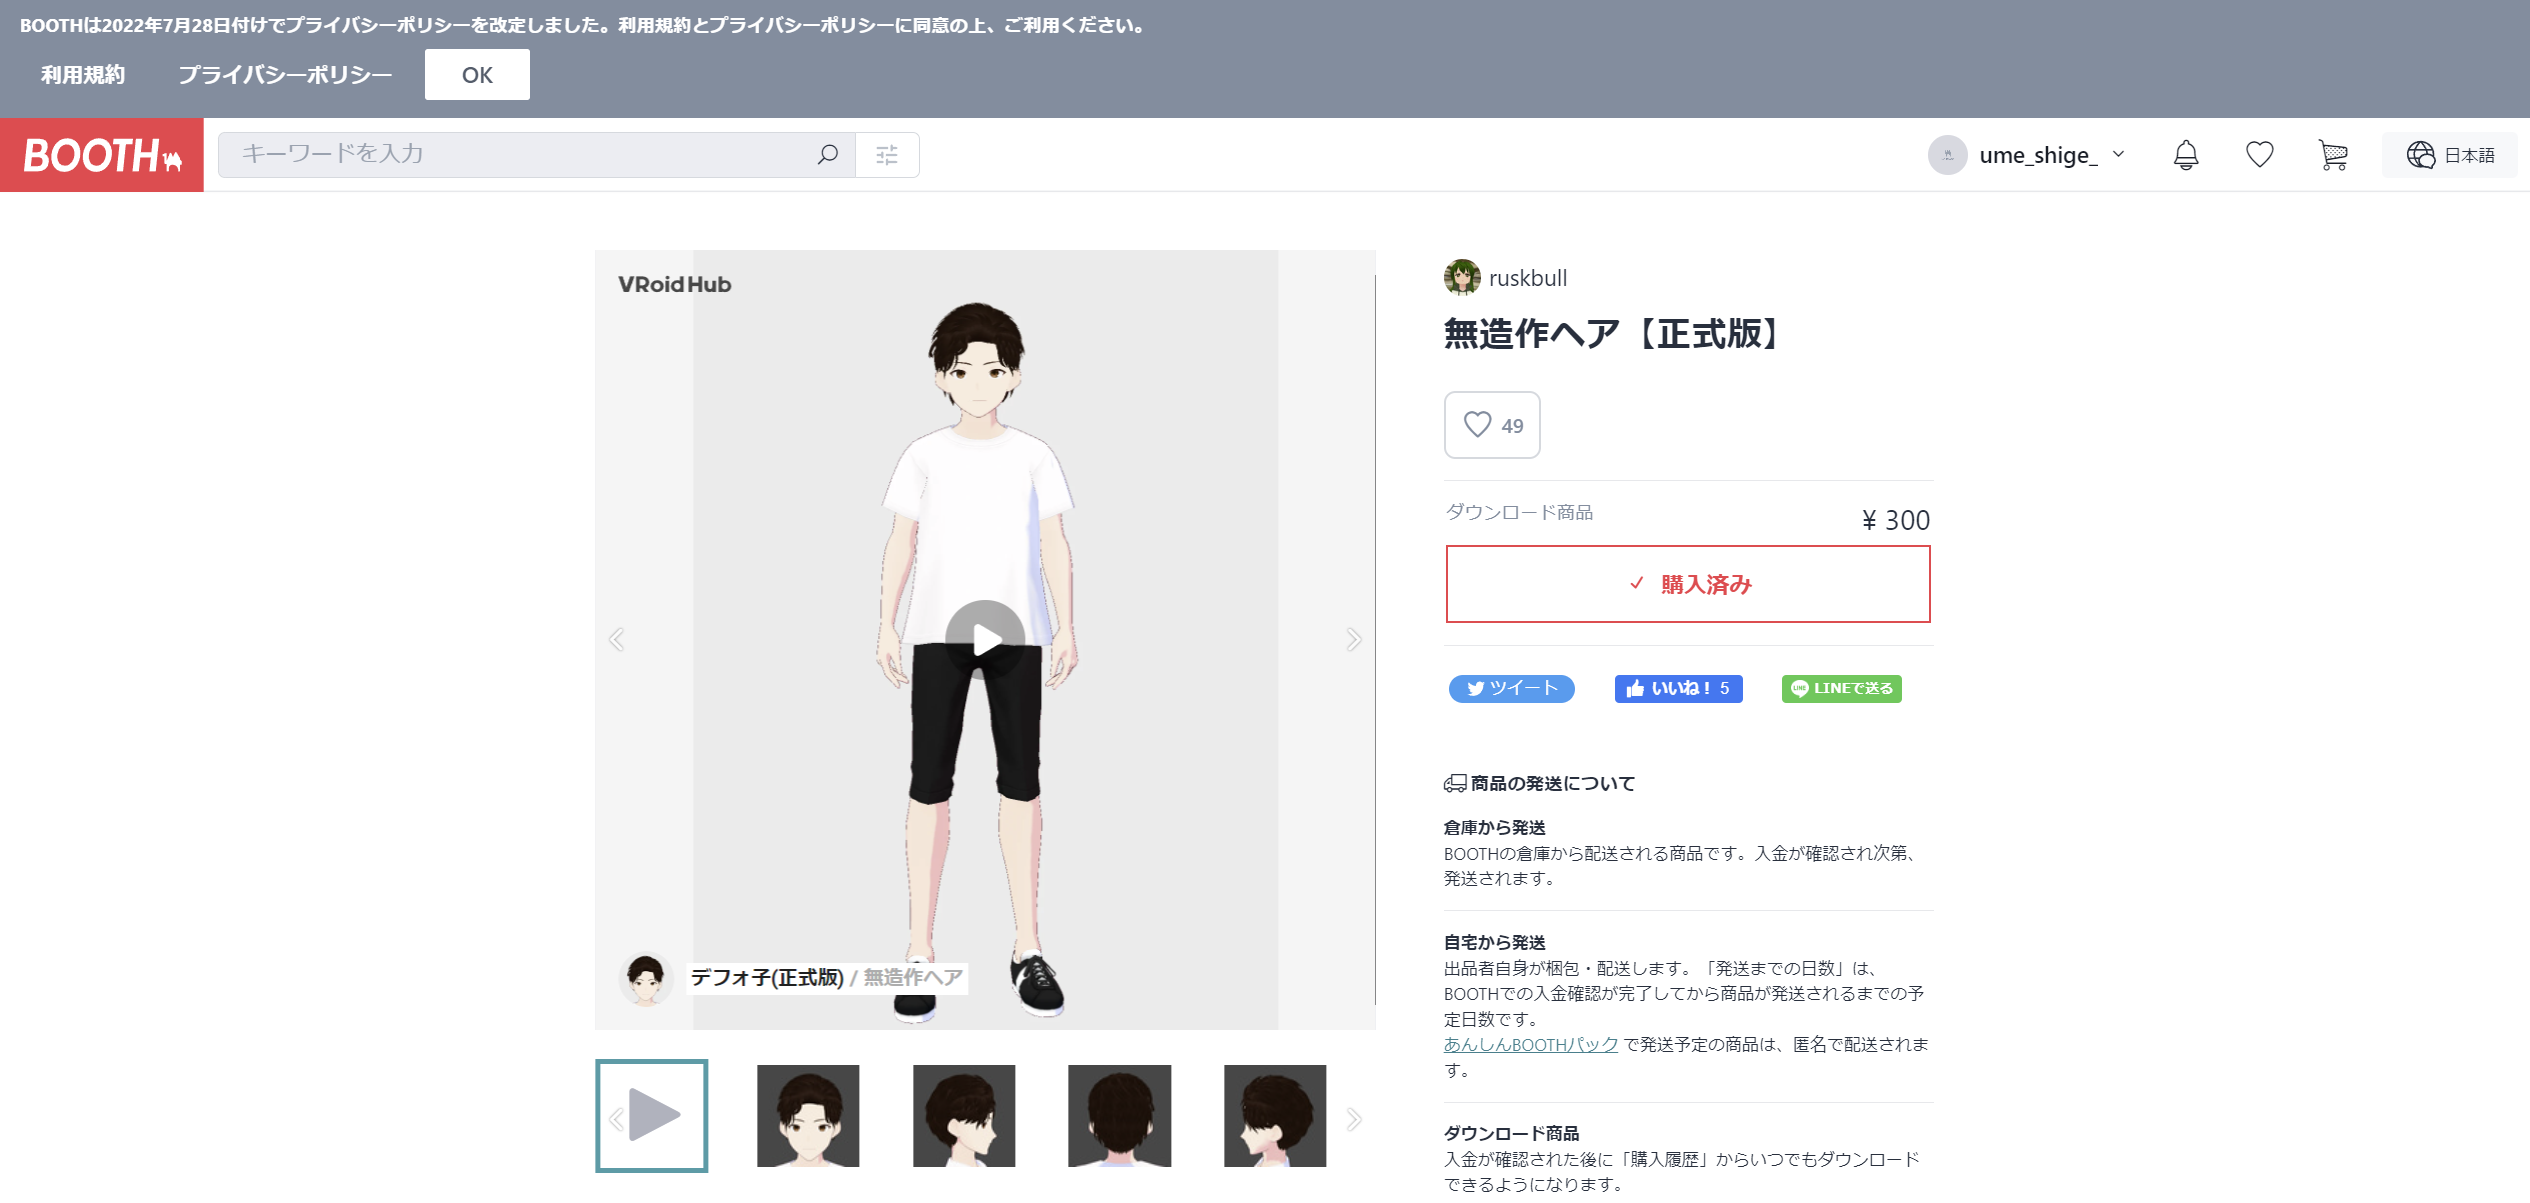Open the shopping cart
Image resolution: width=2530 pixels, height=1203 pixels.
click(x=2332, y=155)
